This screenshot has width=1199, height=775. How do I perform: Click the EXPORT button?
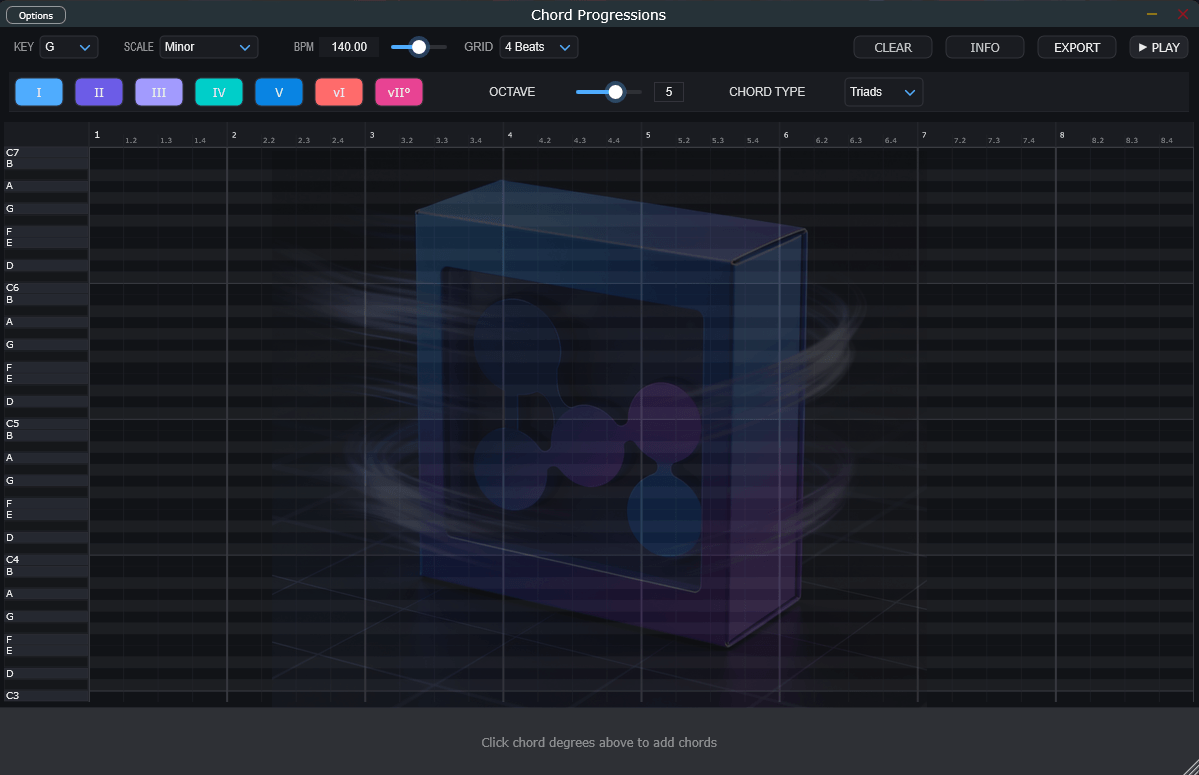pyautogui.click(x=1076, y=47)
